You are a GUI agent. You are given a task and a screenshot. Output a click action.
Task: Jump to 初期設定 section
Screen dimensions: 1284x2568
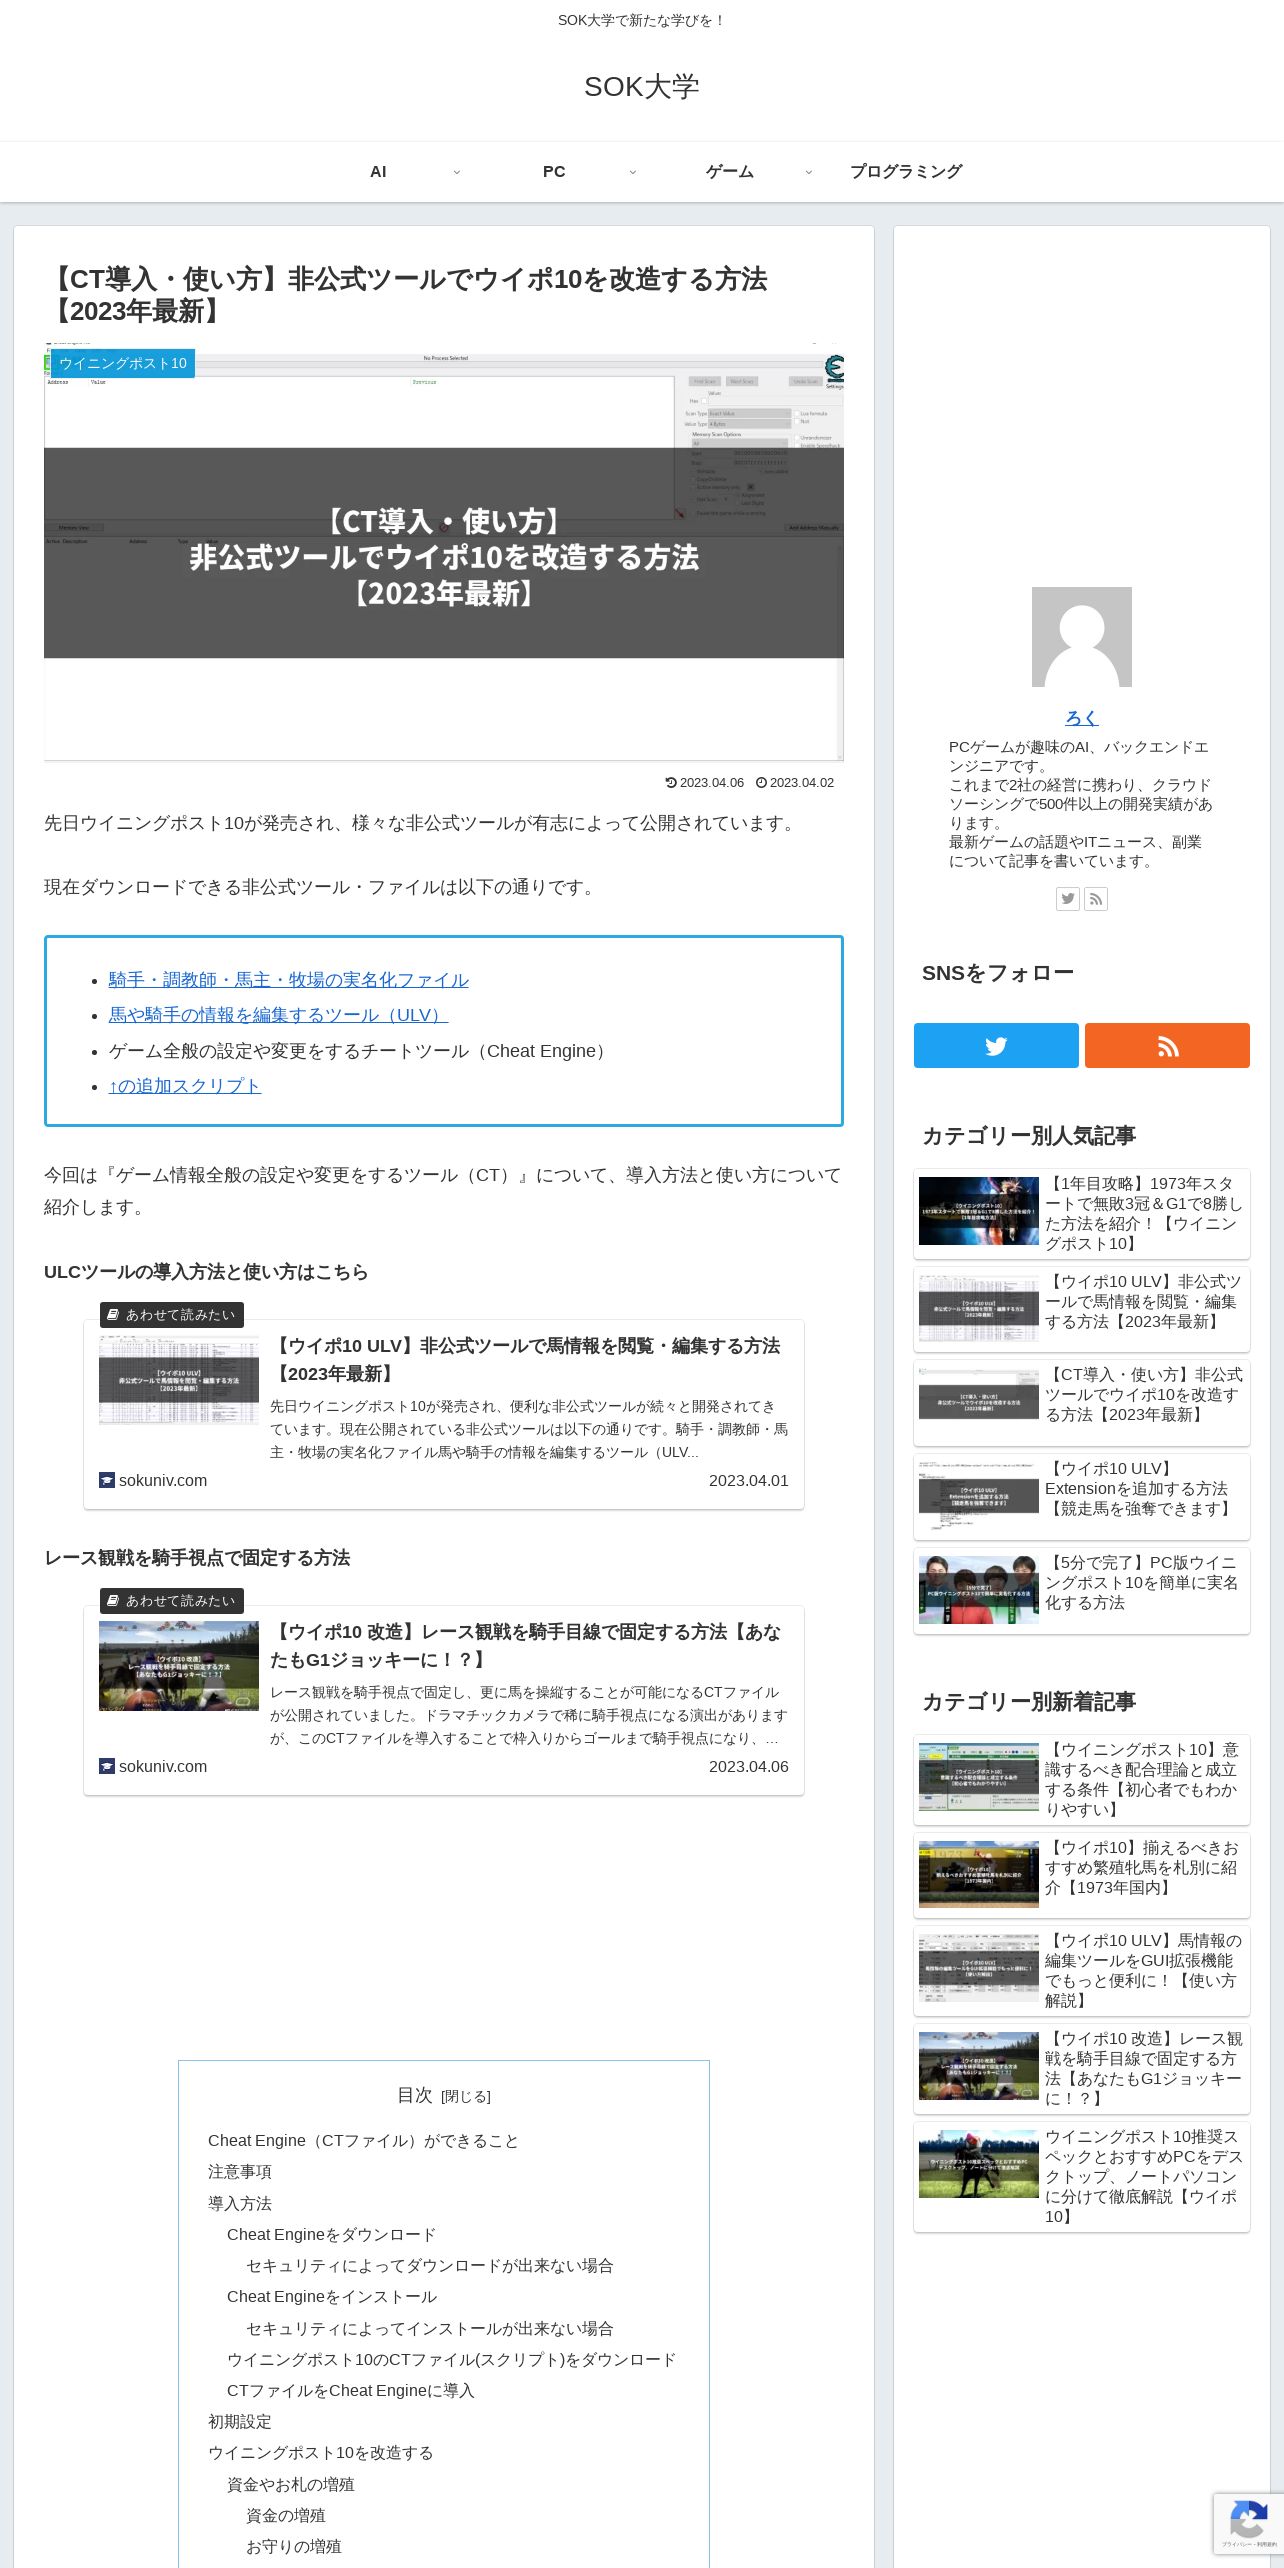coord(240,2421)
